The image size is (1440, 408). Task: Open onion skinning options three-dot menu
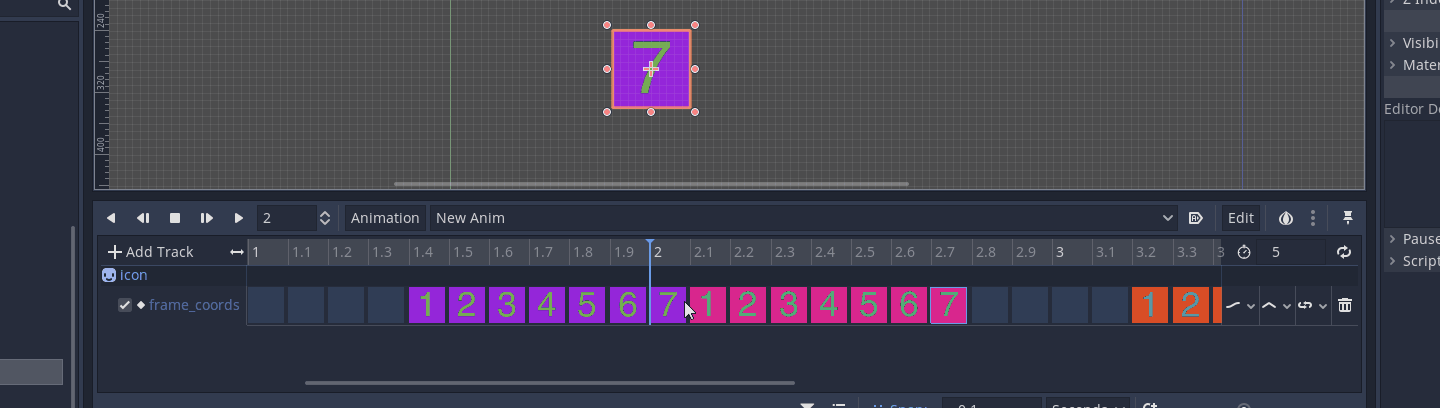(1313, 218)
